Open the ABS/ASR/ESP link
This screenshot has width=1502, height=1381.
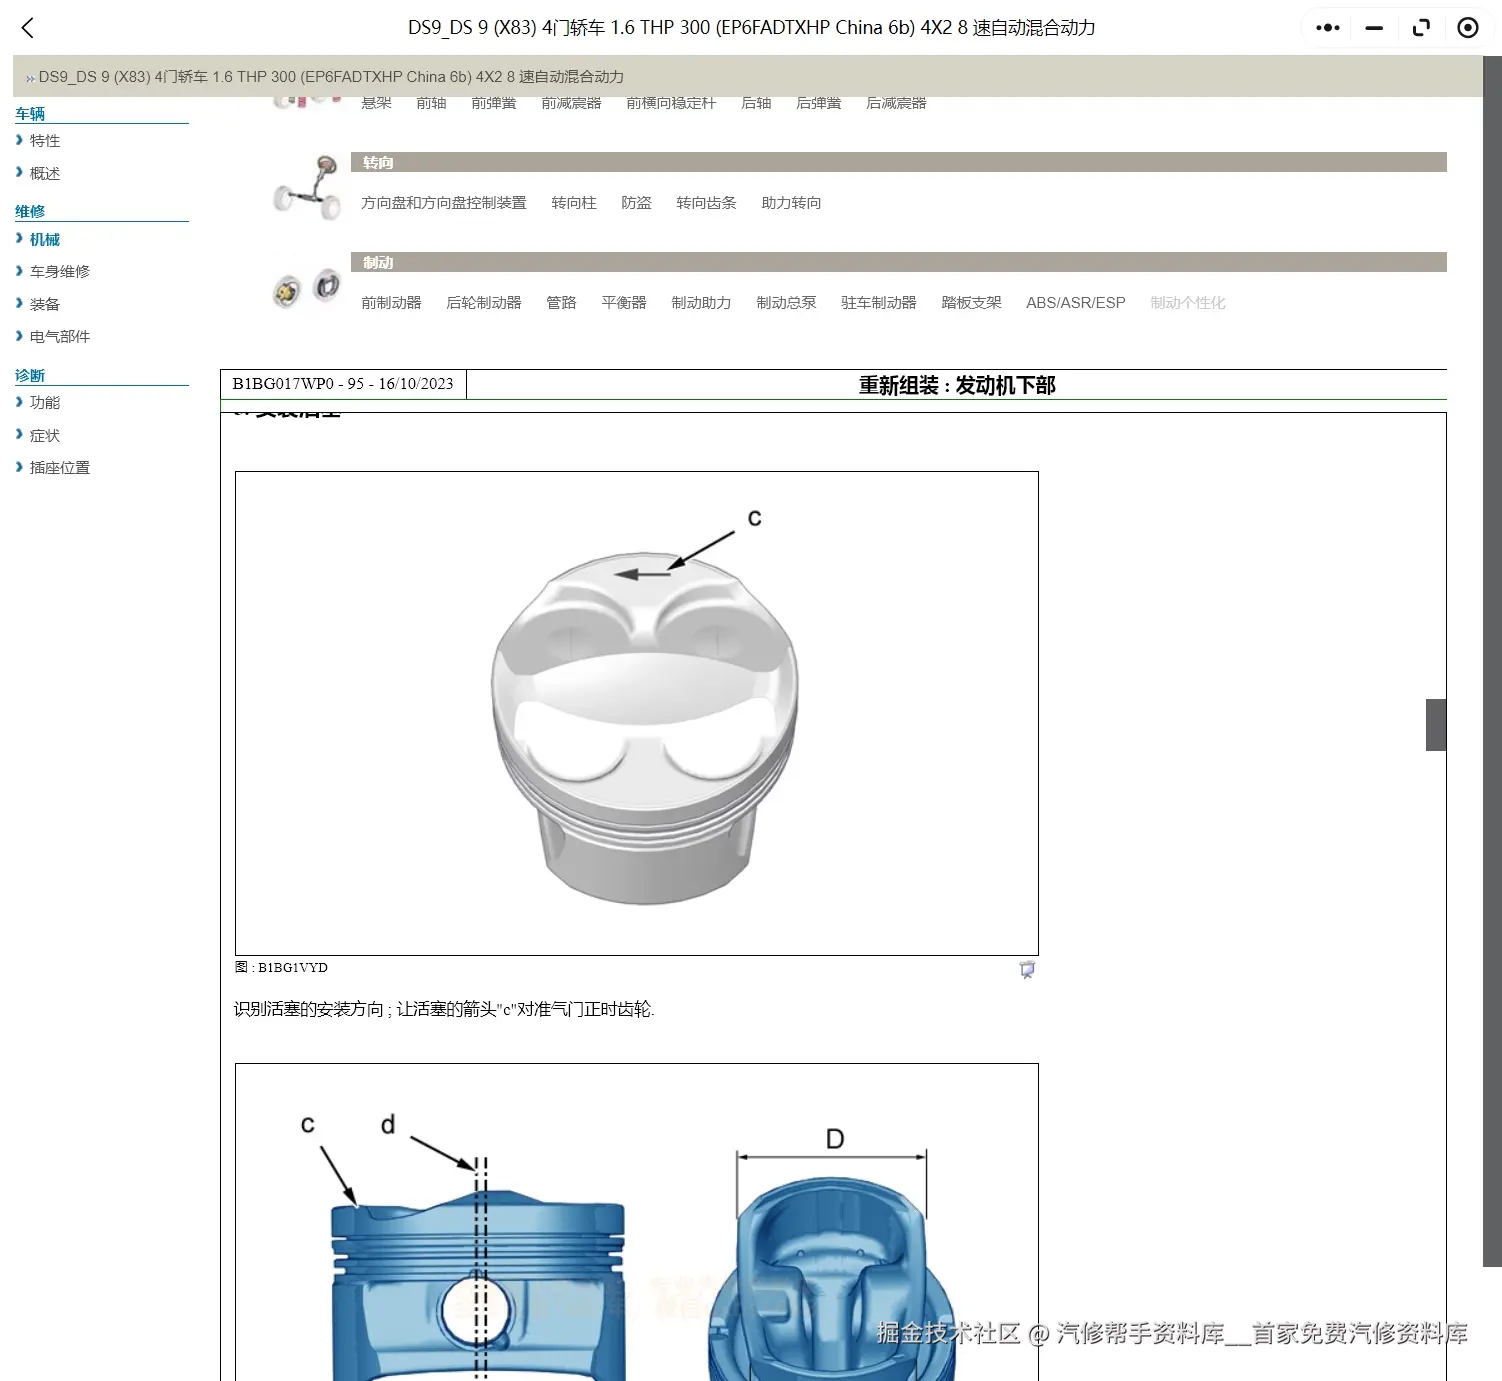coord(1076,302)
